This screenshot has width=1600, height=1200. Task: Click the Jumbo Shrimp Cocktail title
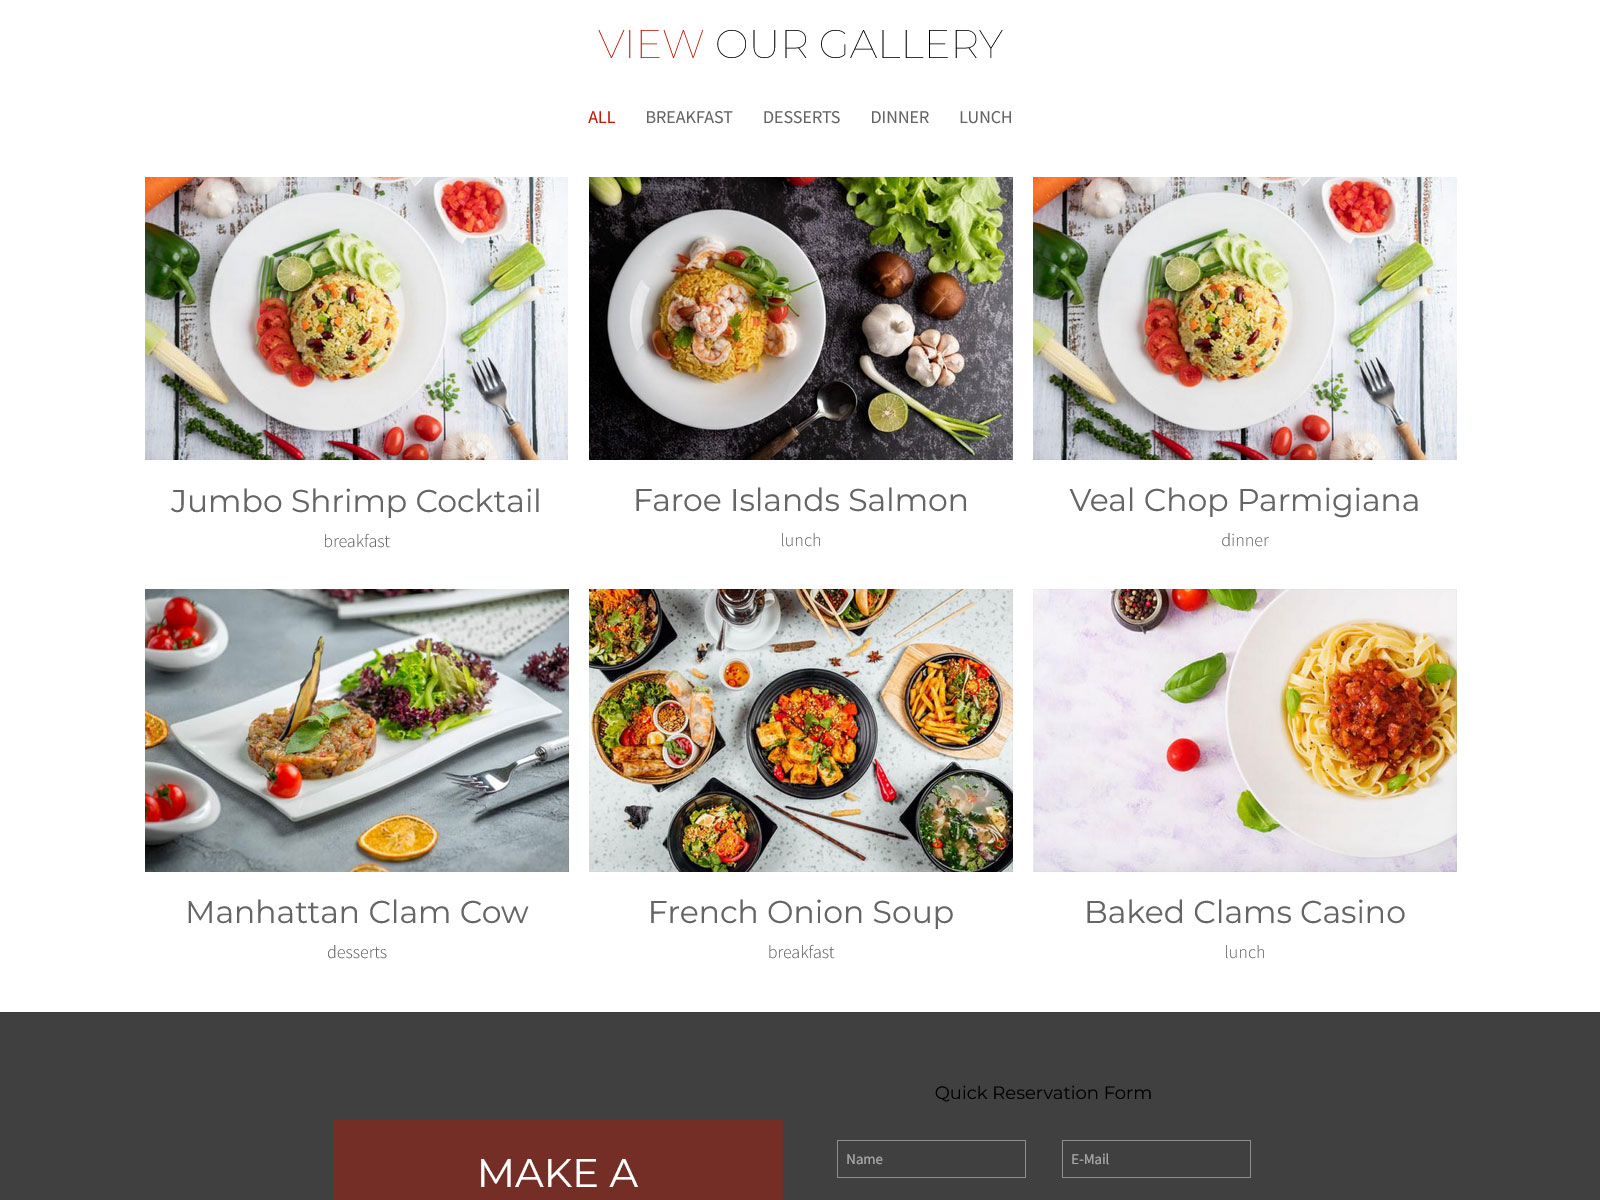coord(356,501)
